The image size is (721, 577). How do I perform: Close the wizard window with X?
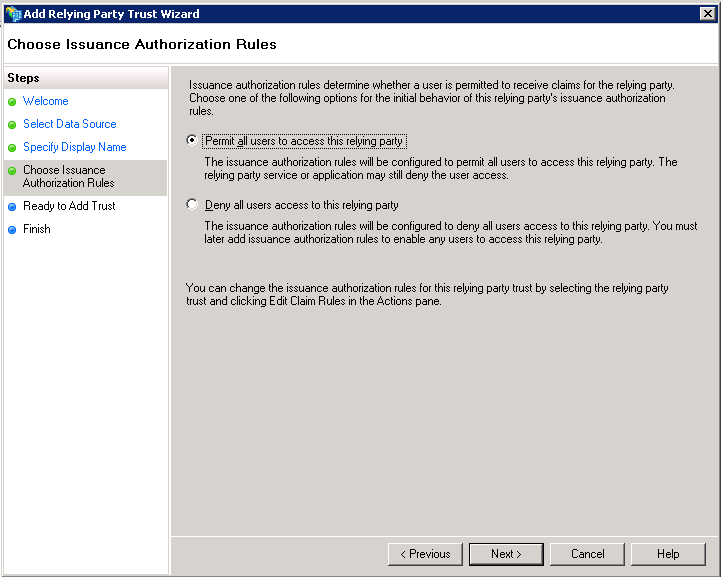(x=707, y=14)
